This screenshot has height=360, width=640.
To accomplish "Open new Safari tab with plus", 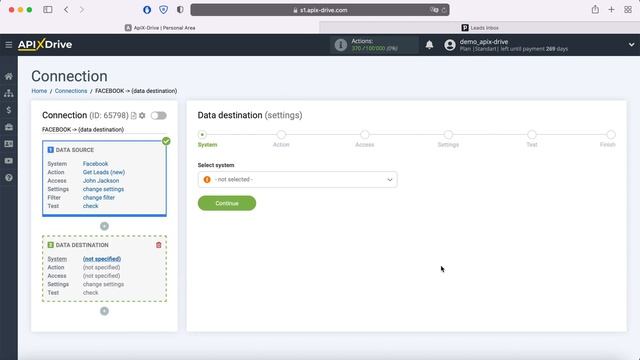I will pyautogui.click(x=611, y=10).
